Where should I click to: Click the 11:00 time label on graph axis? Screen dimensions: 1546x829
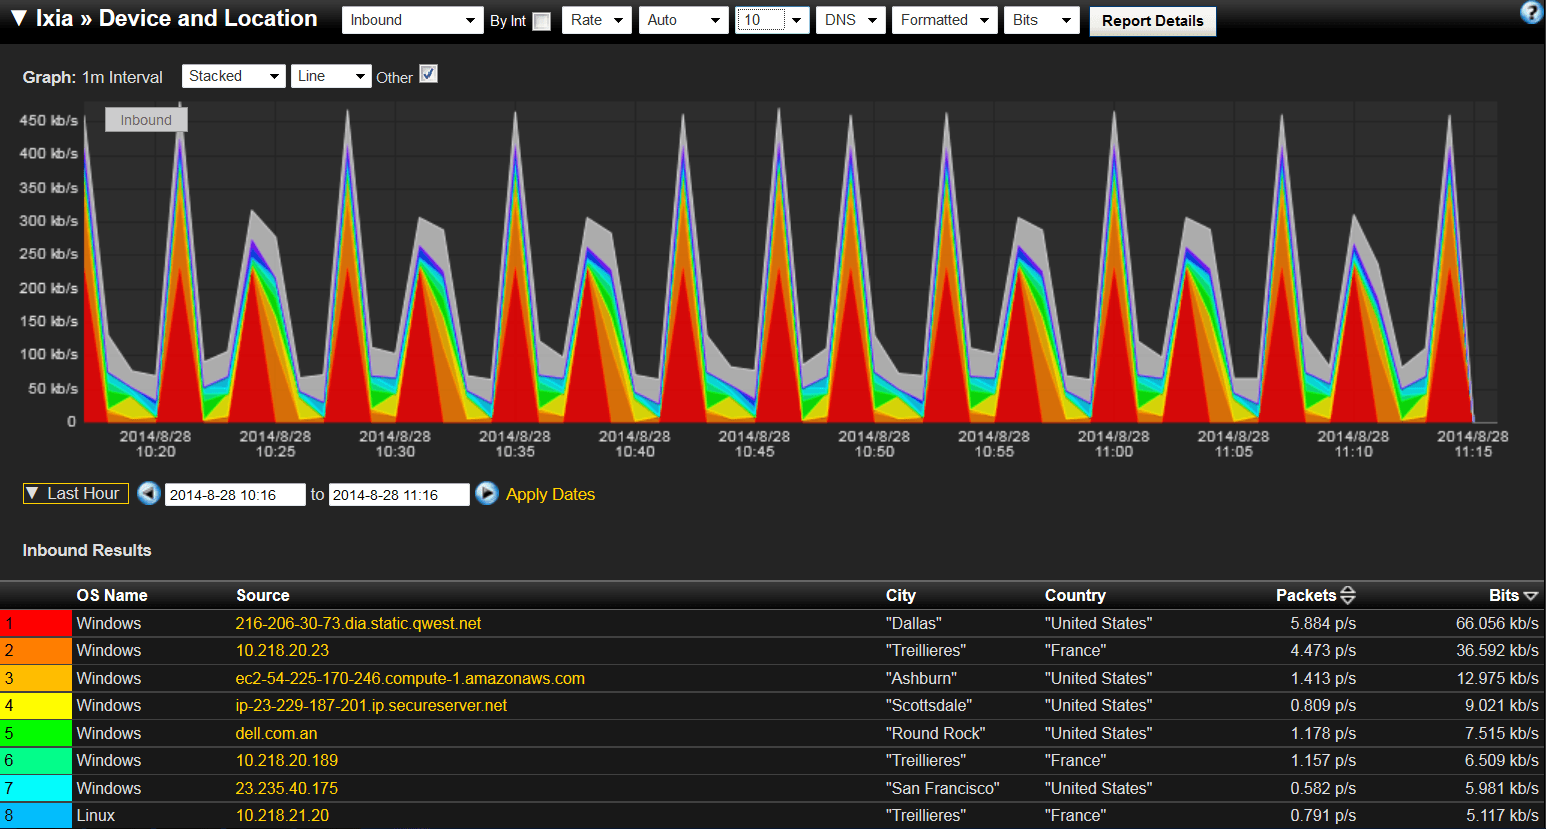tap(1113, 444)
